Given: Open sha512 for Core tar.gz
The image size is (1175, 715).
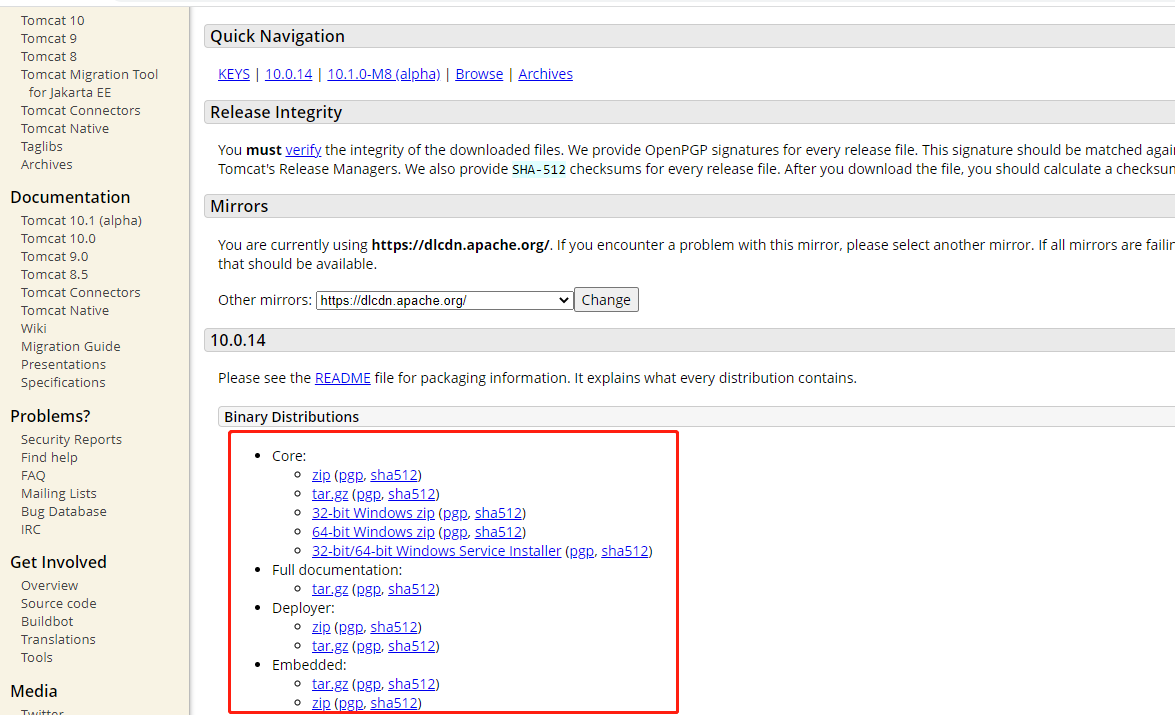Looking at the screenshot, I should pyautogui.click(x=411, y=494).
